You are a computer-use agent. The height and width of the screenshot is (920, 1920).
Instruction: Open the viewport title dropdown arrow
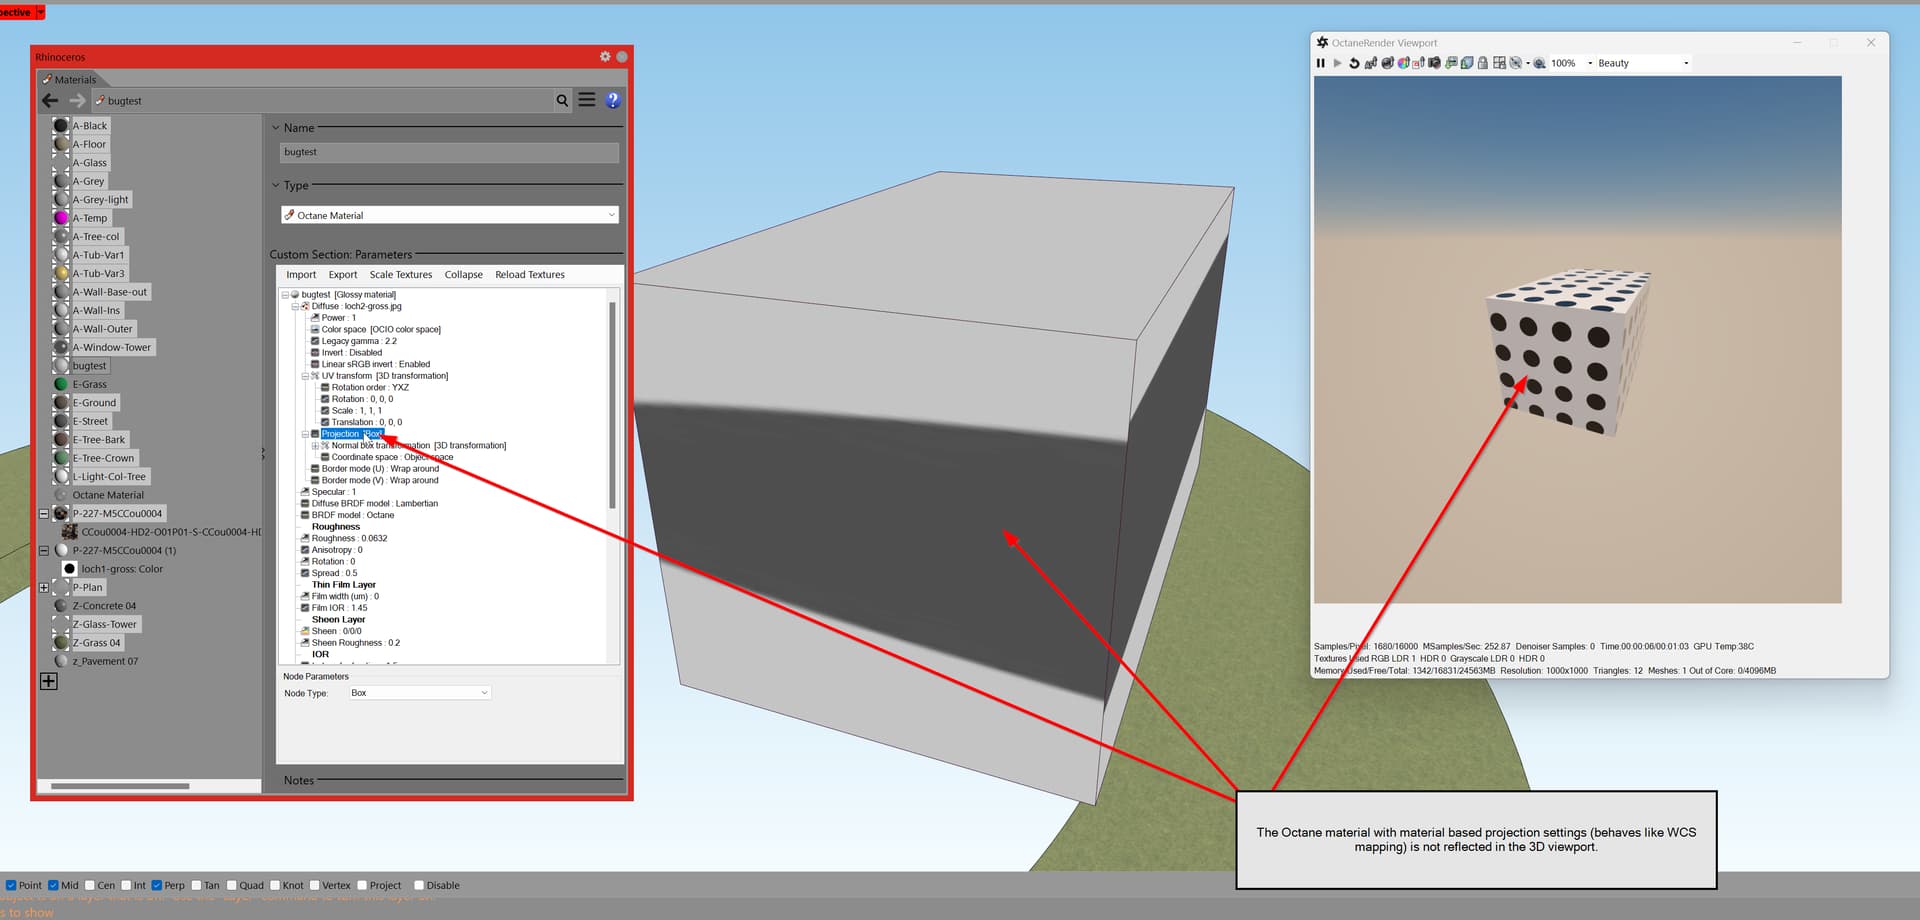[40, 12]
